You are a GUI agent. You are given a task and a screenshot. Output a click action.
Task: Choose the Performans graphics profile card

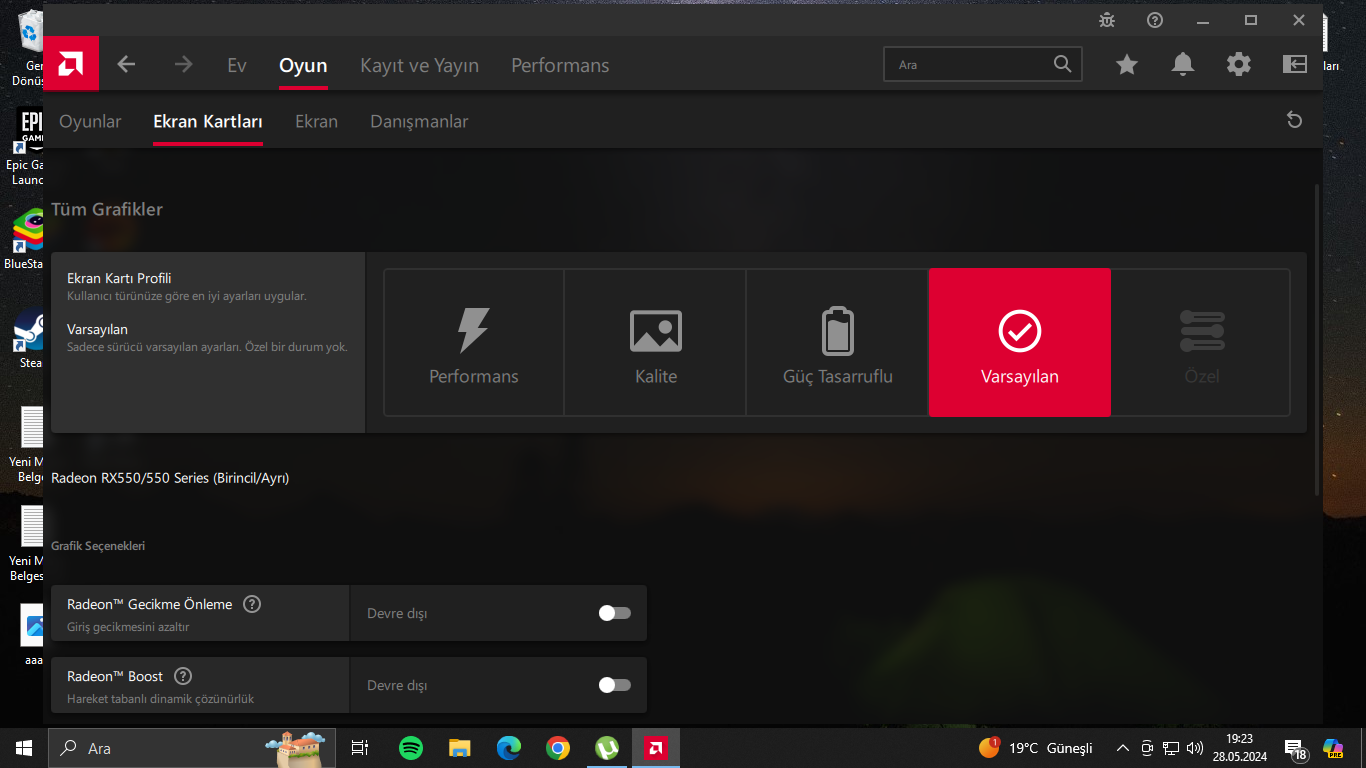coord(474,342)
